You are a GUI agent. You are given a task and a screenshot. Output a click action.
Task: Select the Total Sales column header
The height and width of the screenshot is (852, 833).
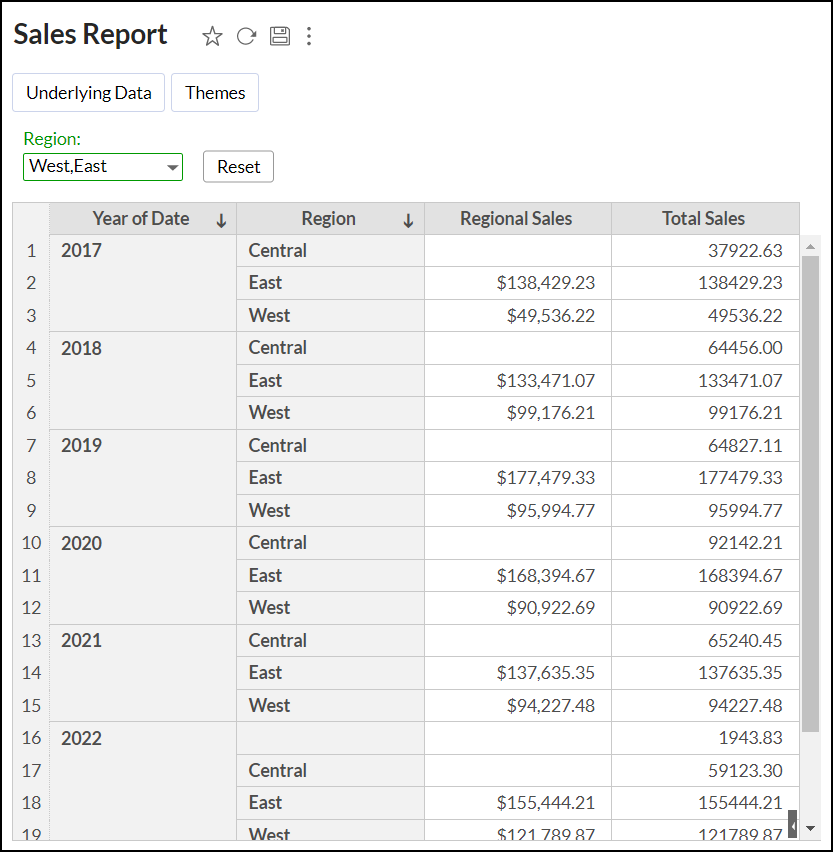[x=705, y=219]
